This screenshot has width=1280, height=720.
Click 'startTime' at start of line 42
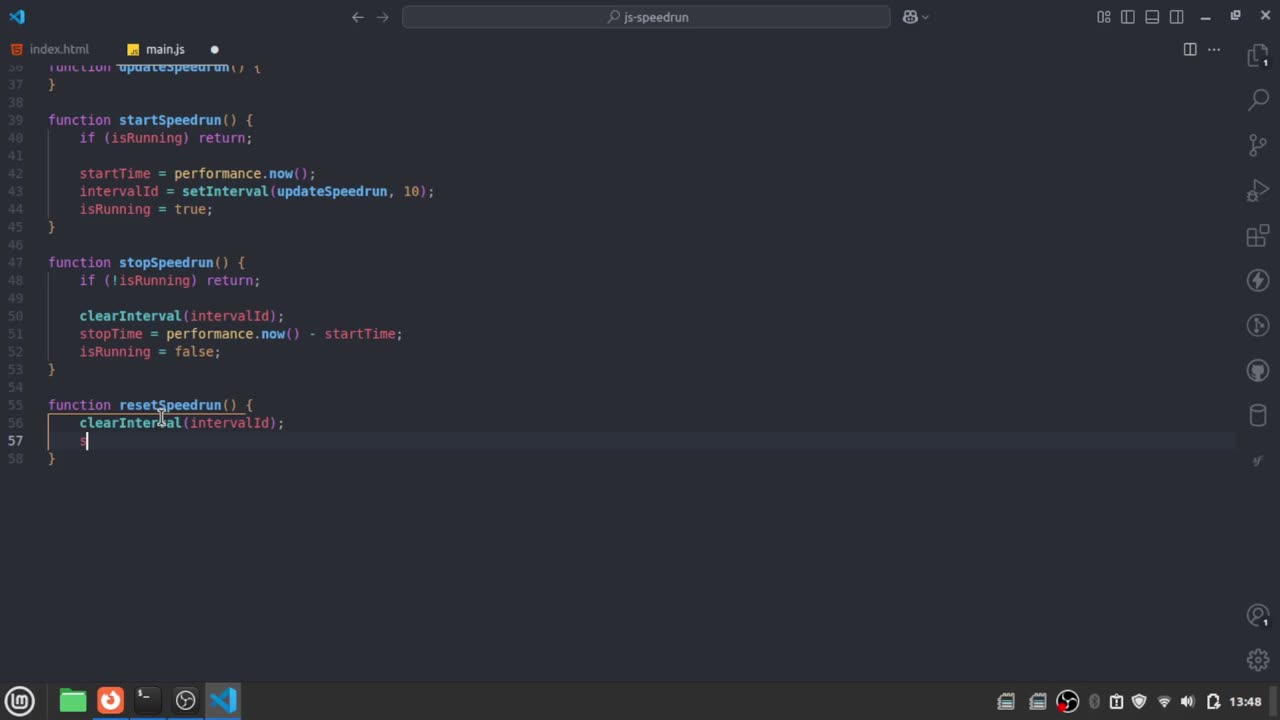pyautogui.click(x=115, y=174)
